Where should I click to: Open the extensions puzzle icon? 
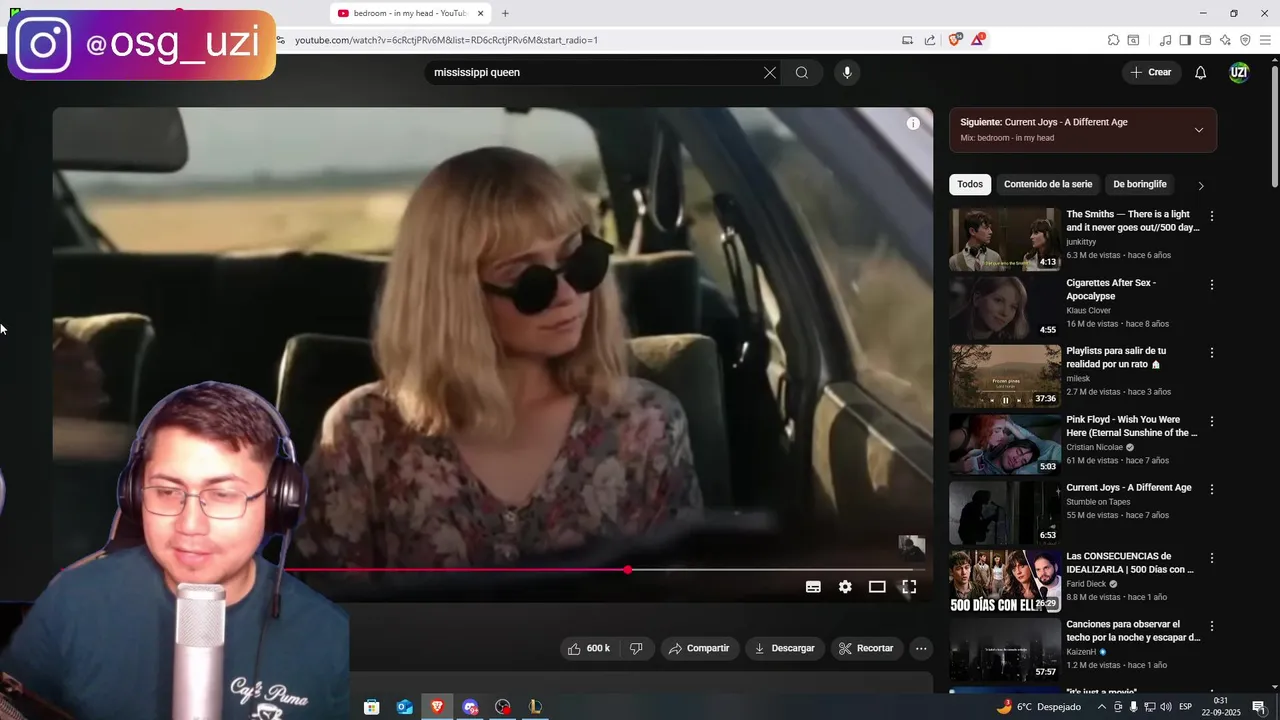pos(1113,40)
